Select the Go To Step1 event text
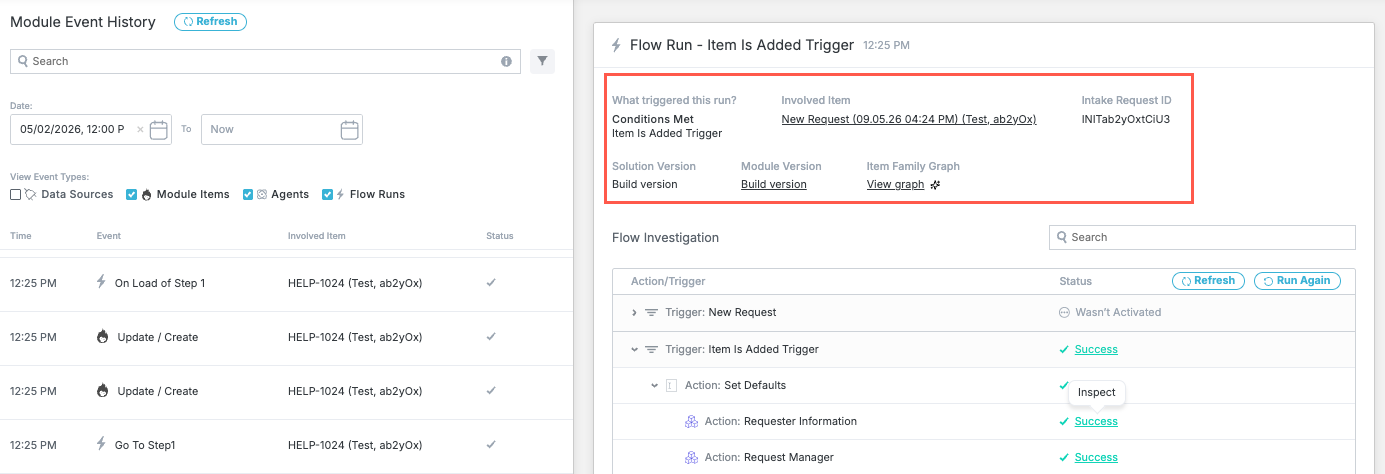The height and width of the screenshot is (474, 1385). click(x=145, y=445)
